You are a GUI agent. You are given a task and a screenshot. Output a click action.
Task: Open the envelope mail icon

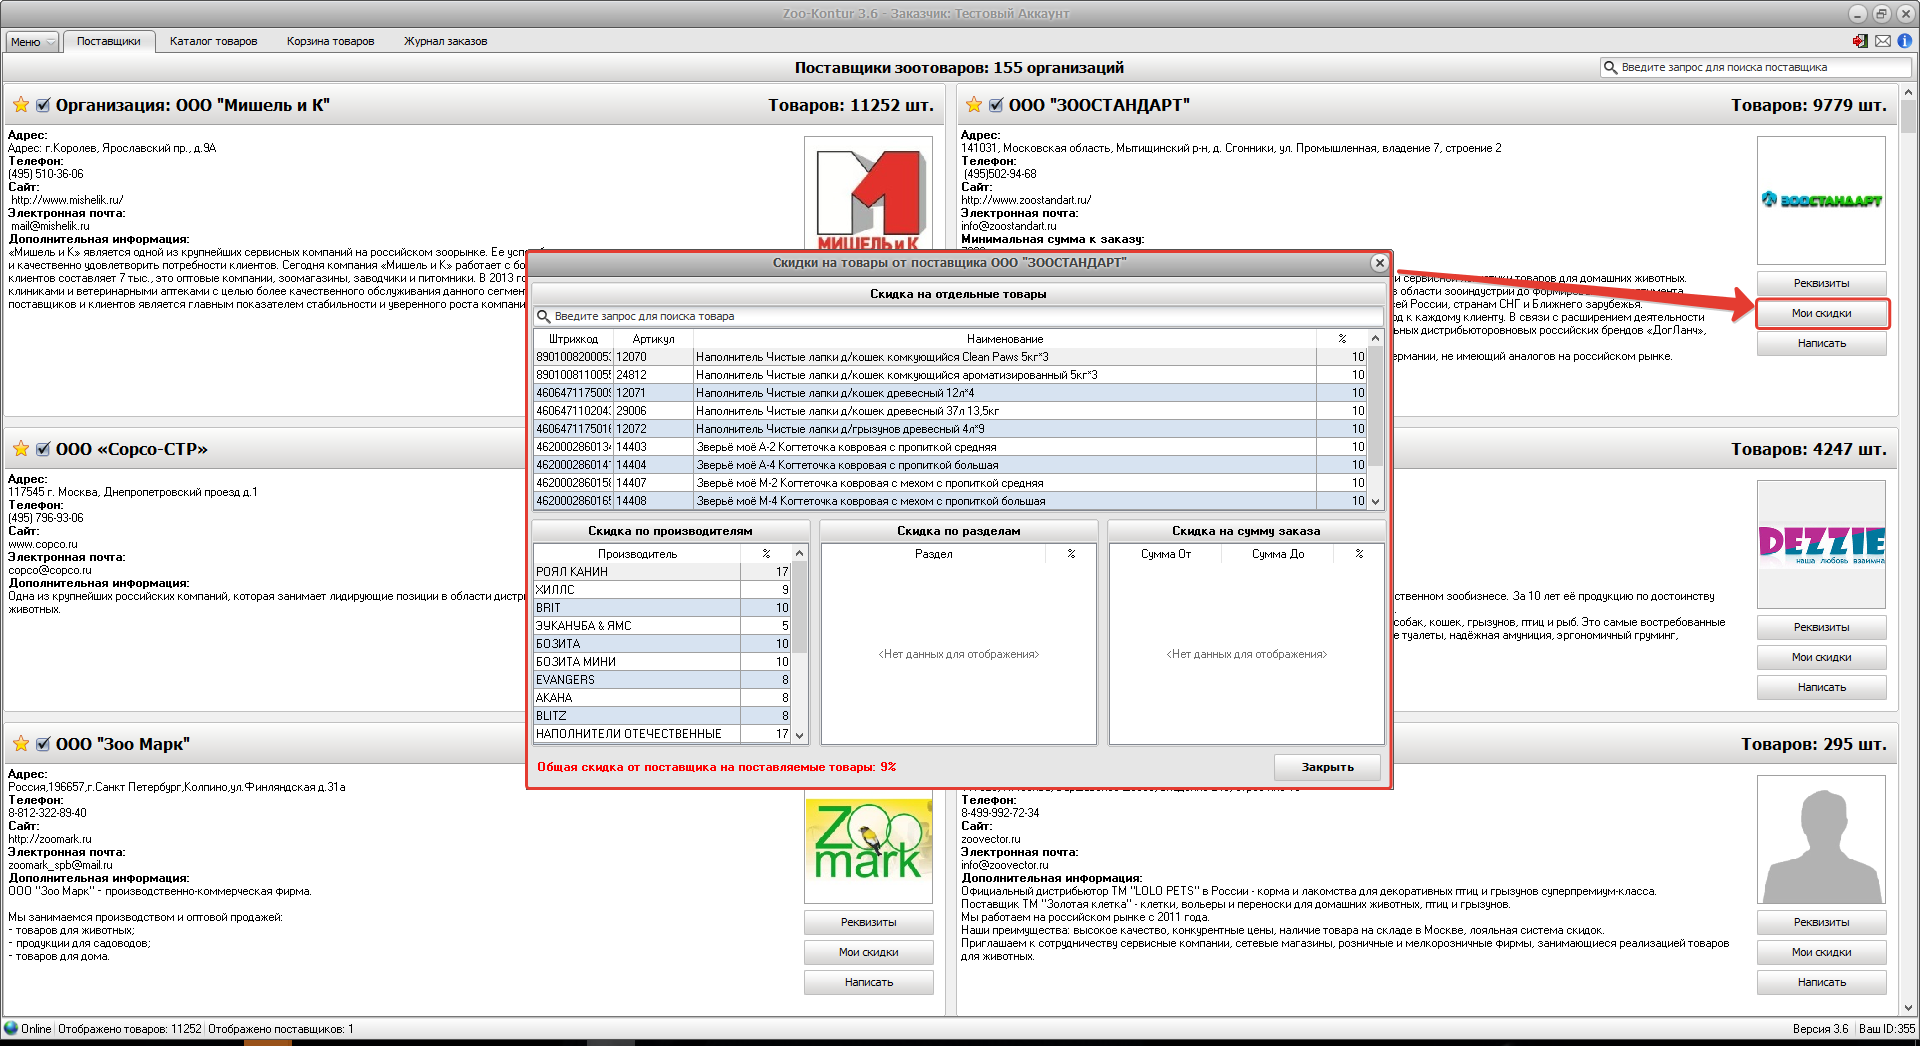pos(1883,41)
